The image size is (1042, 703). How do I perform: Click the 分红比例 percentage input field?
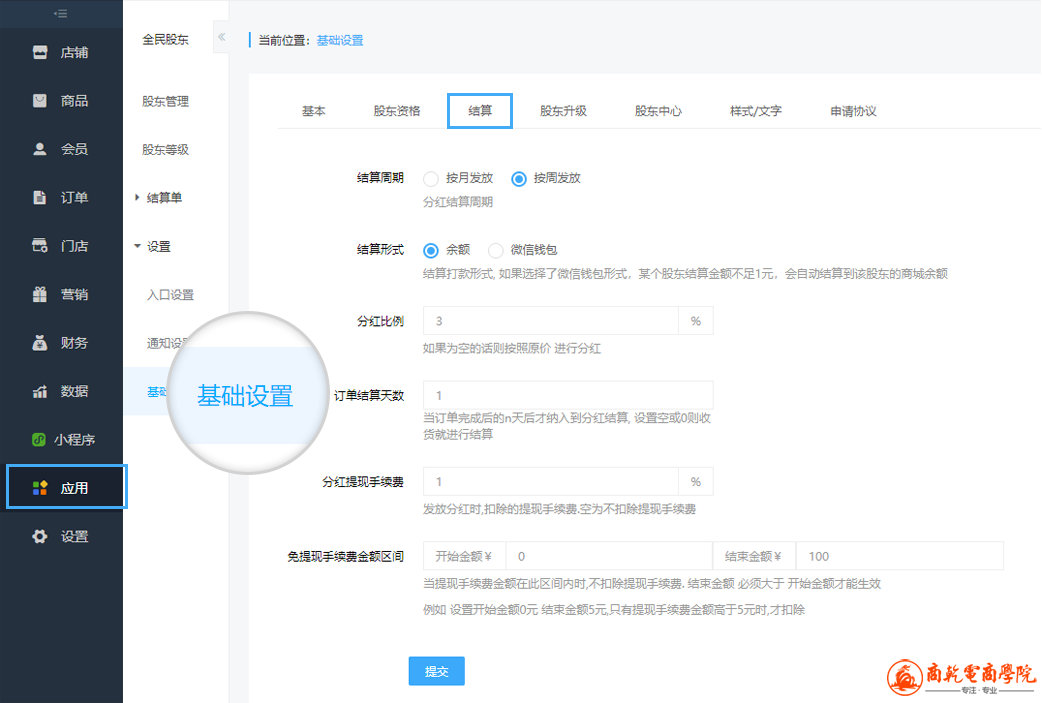(551, 321)
